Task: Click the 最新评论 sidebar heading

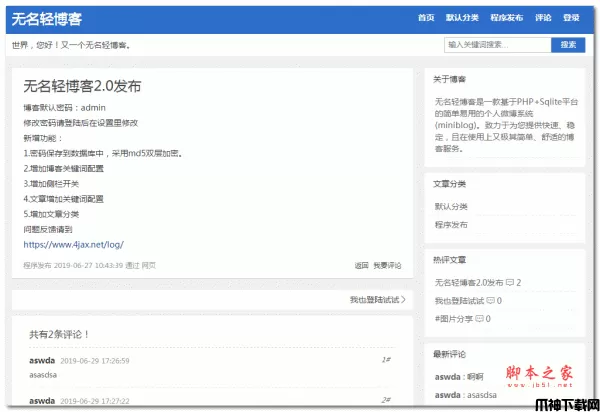Action: pyautogui.click(x=449, y=354)
